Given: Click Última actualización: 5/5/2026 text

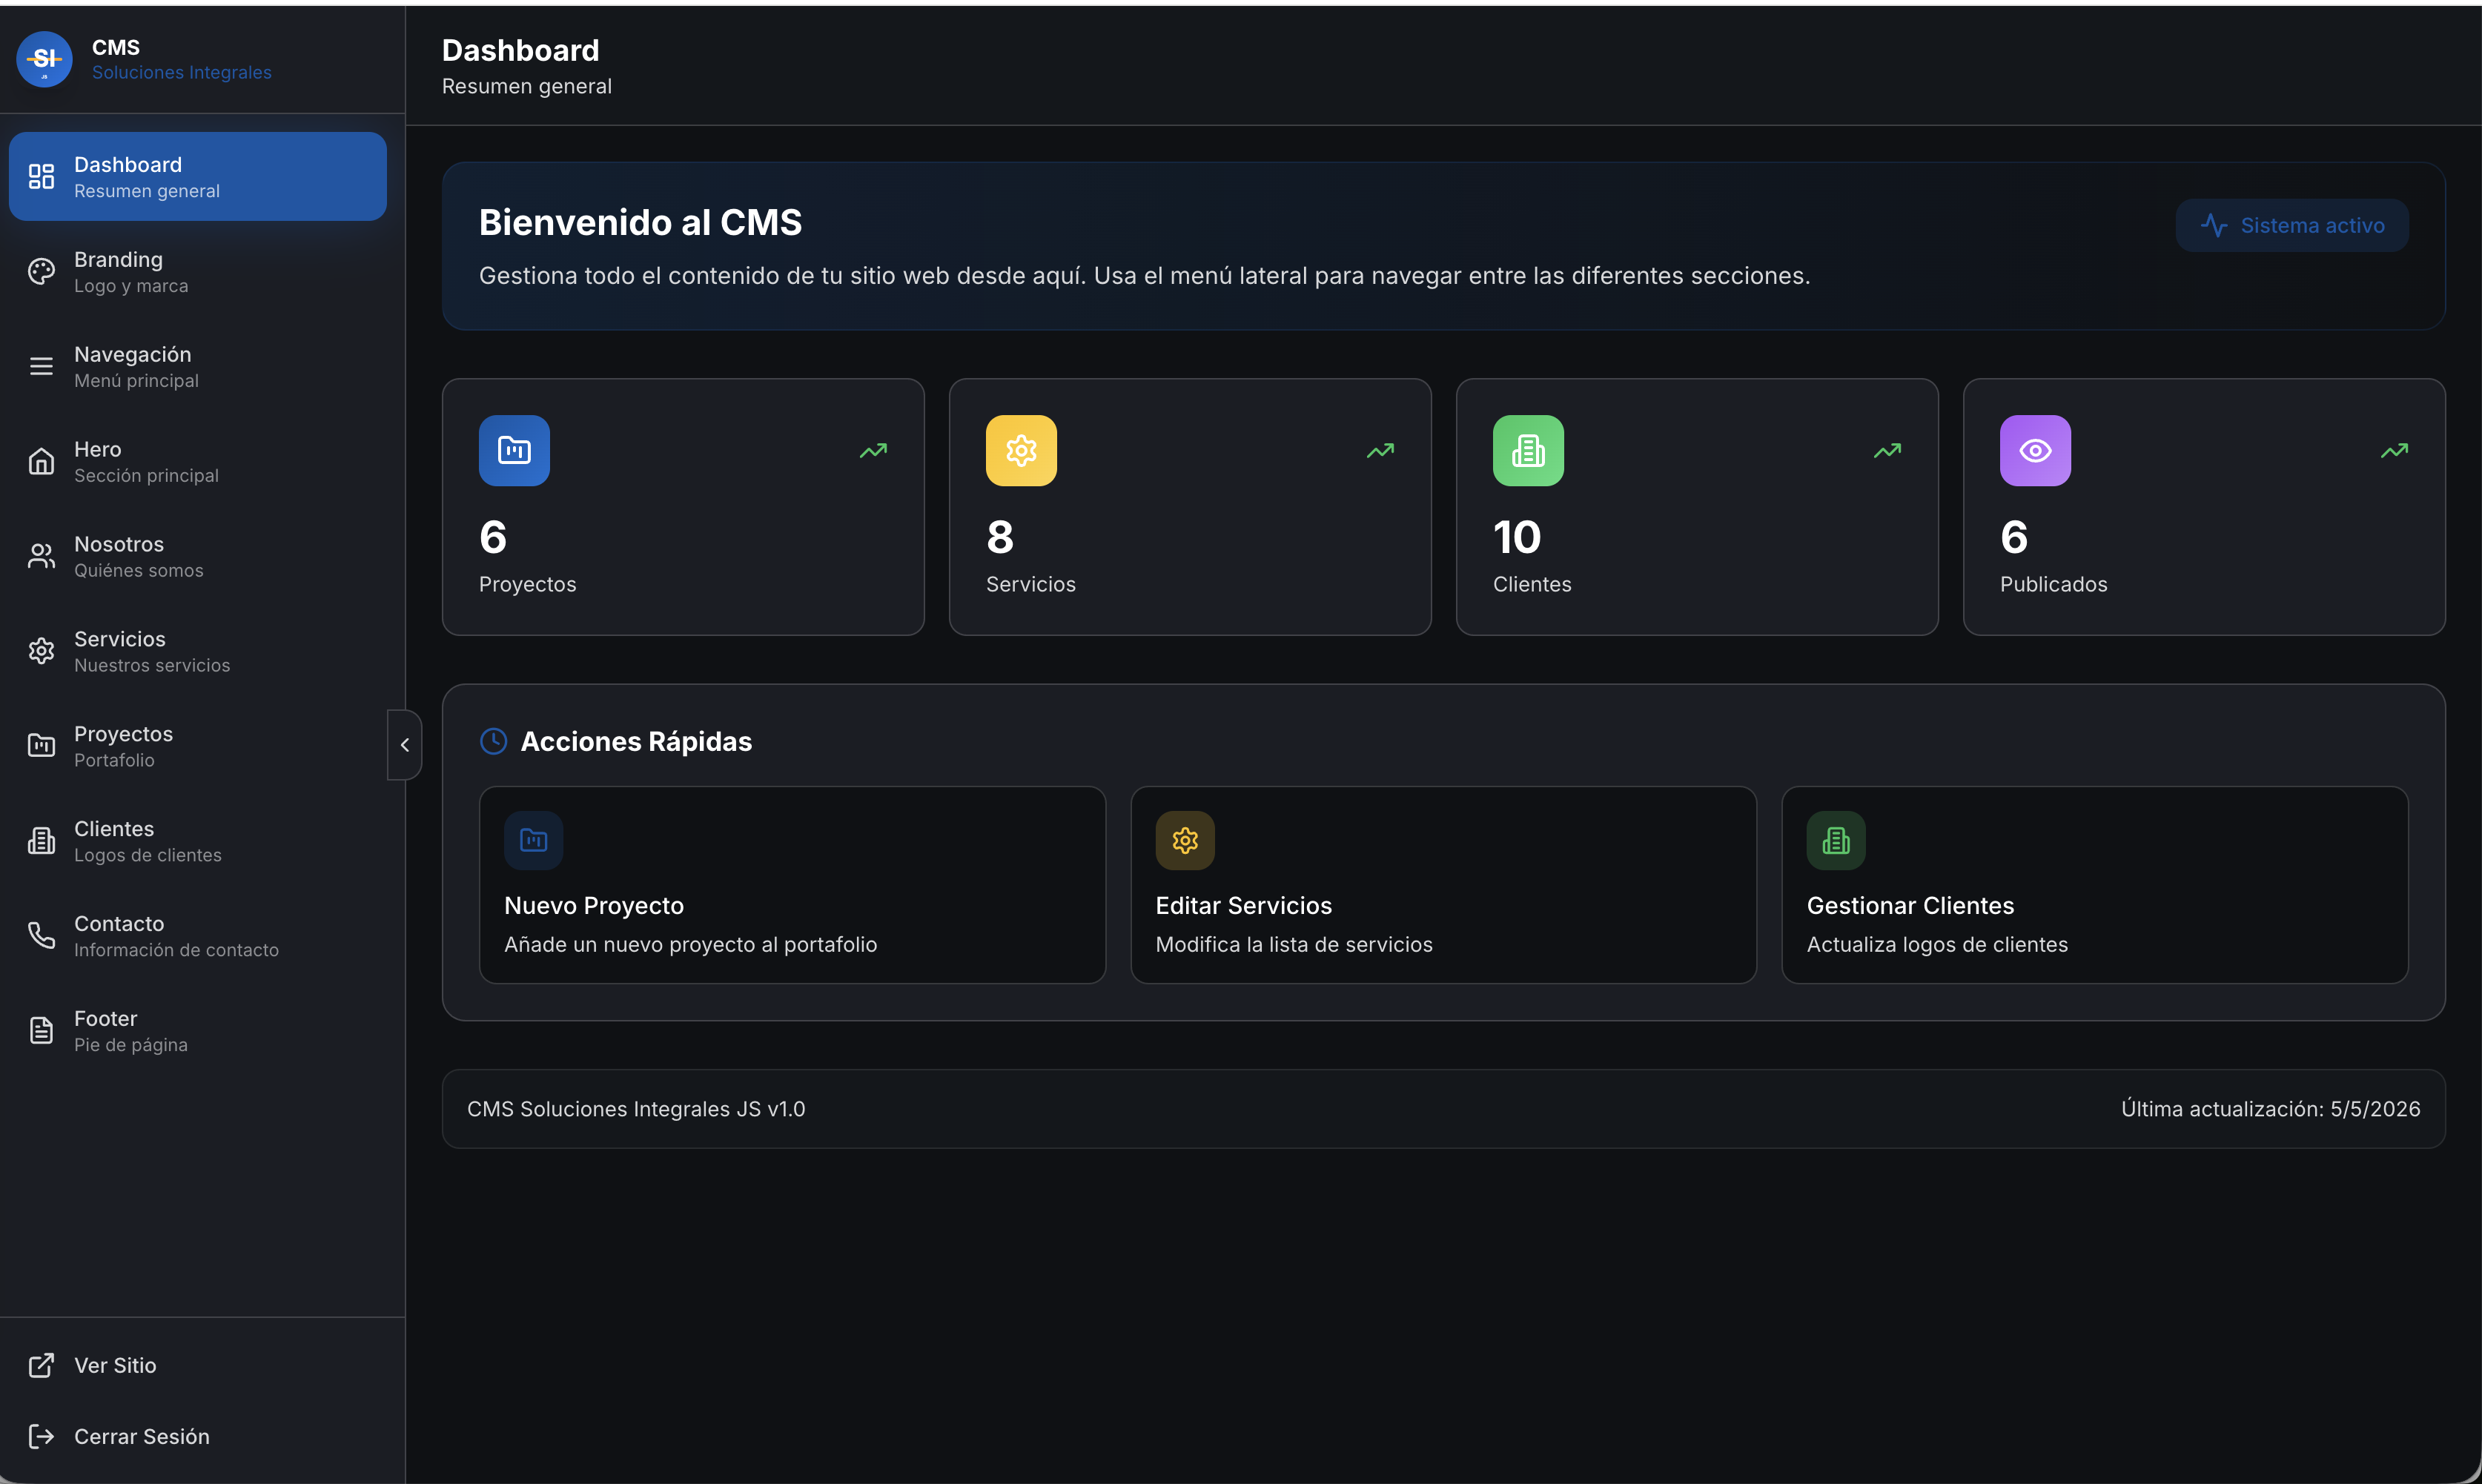Looking at the screenshot, I should pyautogui.click(x=2270, y=1109).
